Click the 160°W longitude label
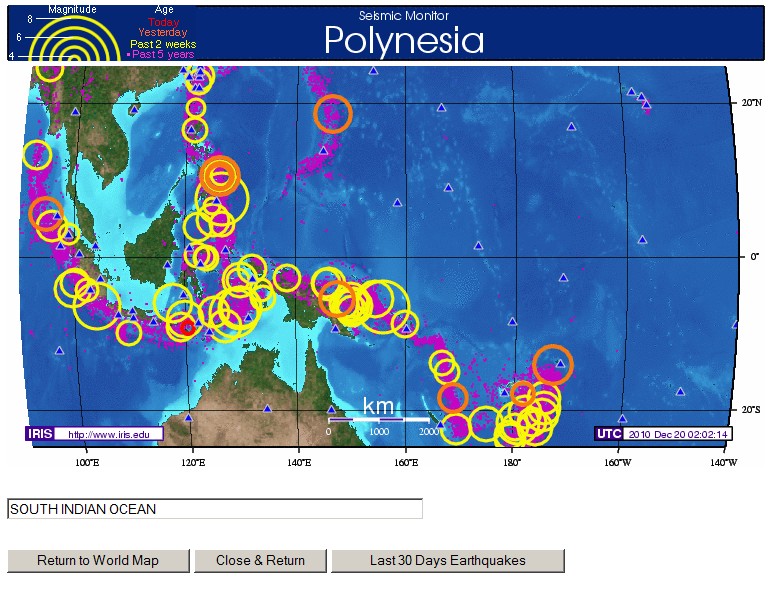This screenshot has height=602, width=774. click(618, 463)
